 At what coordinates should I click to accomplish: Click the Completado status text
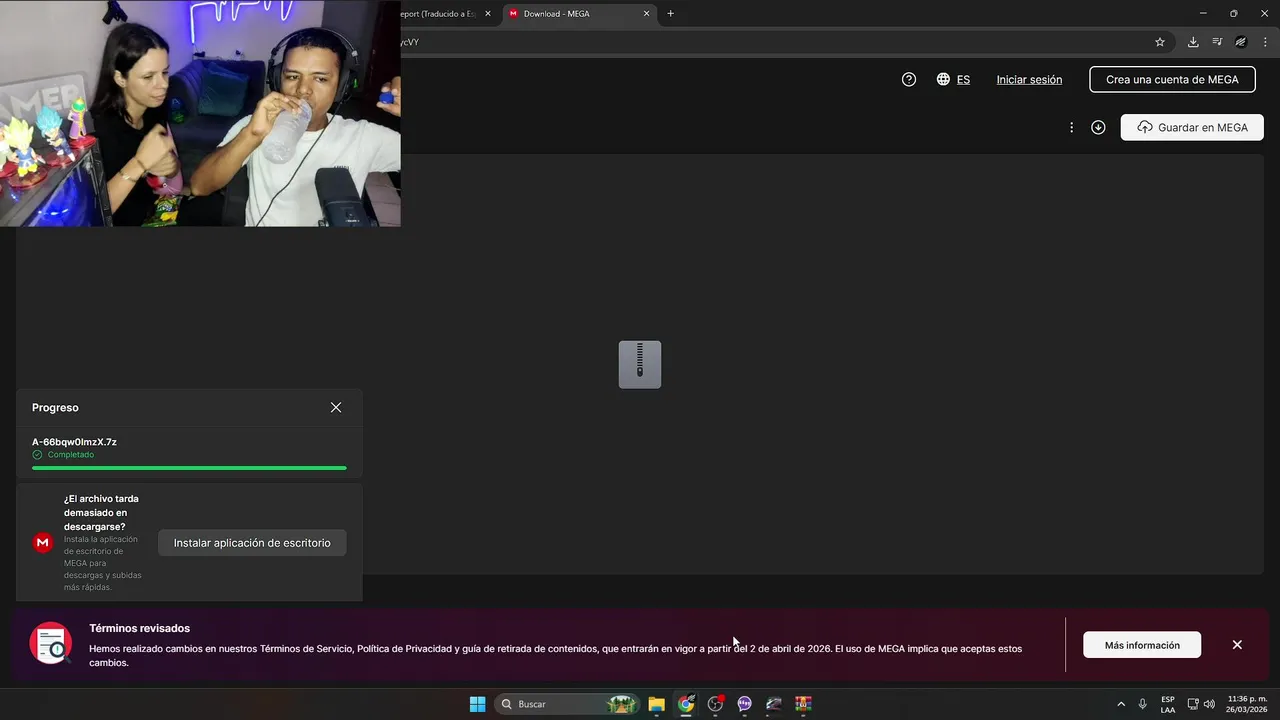click(71, 455)
